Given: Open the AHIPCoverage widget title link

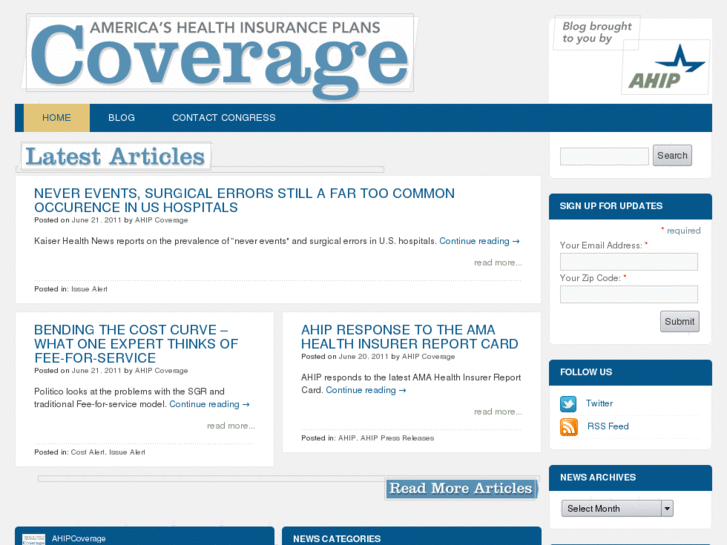Looking at the screenshot, I should tap(79, 539).
